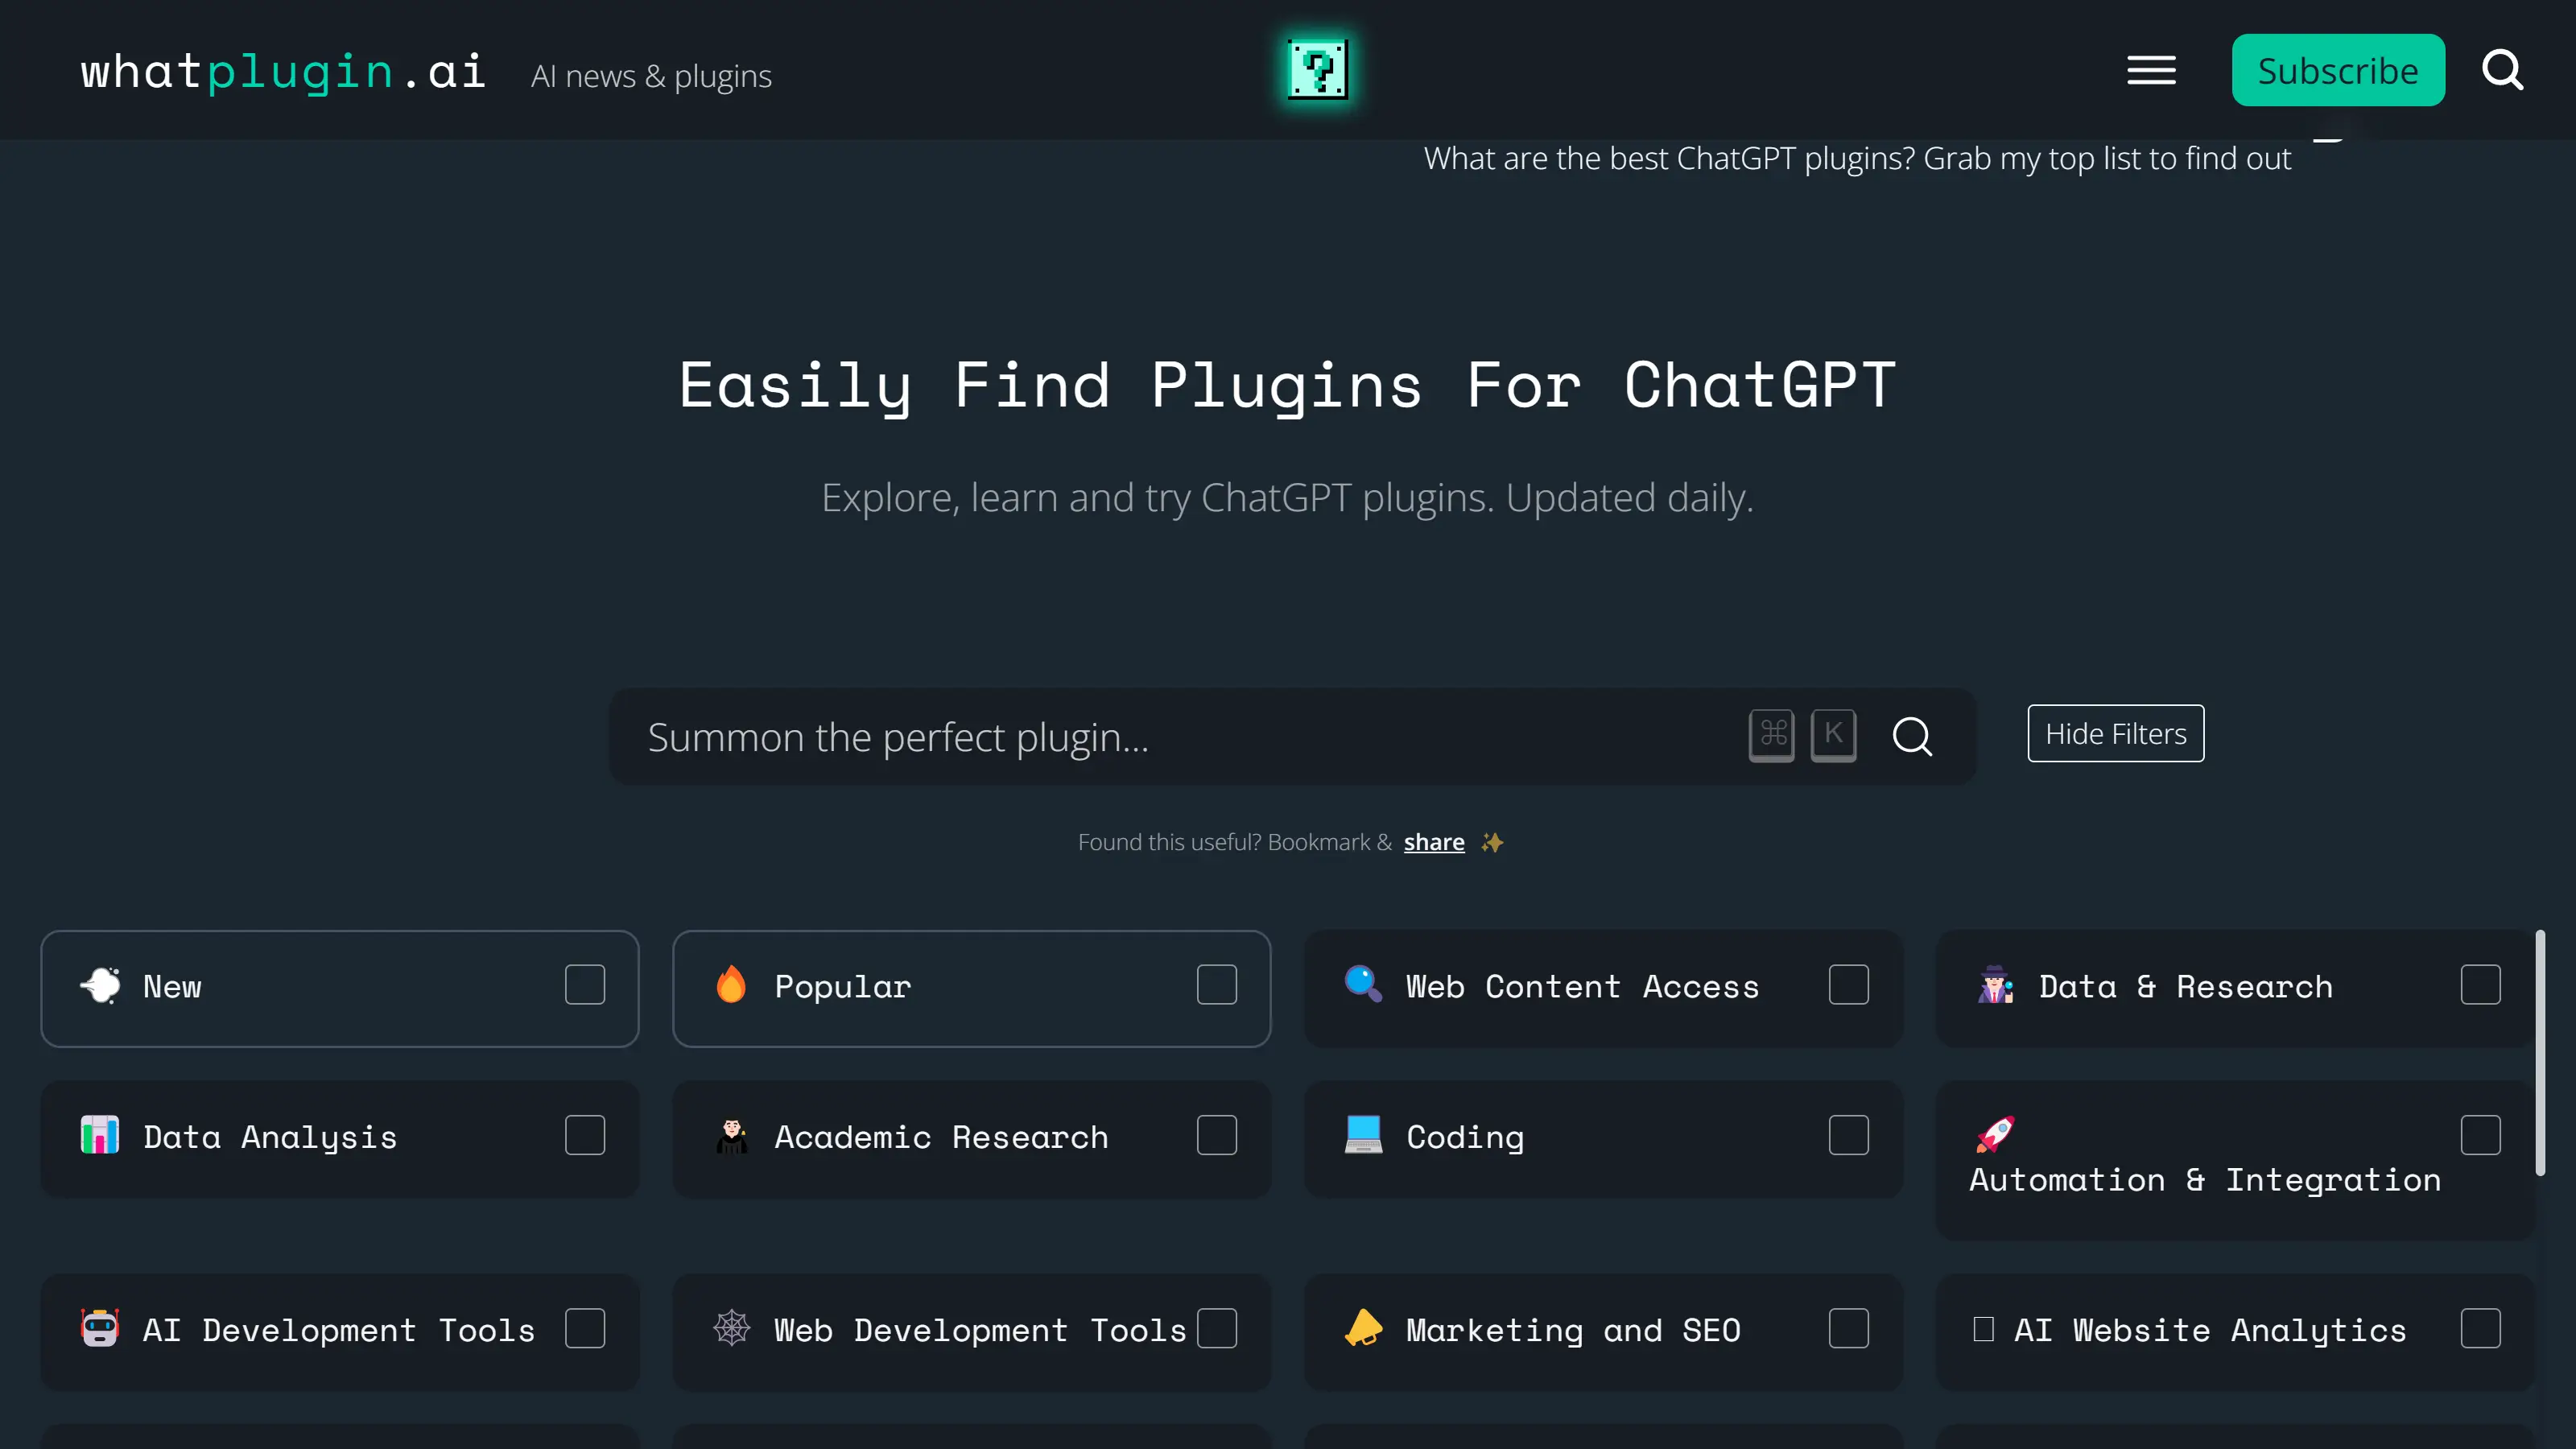Enable the Data Analysis checkbox
2576x1449 pixels.
pos(584,1136)
